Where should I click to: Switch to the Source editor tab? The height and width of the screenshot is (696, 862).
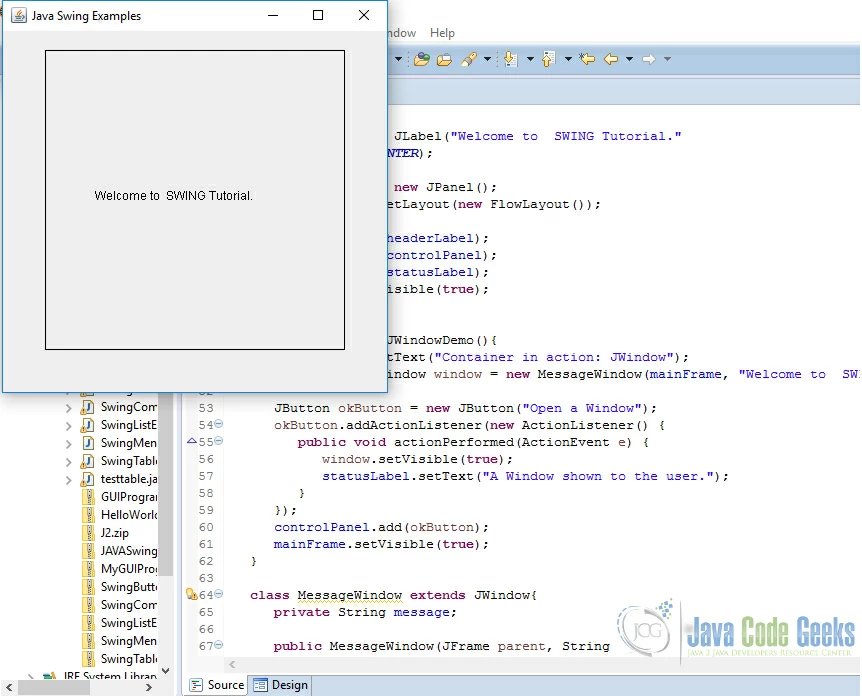[x=217, y=685]
